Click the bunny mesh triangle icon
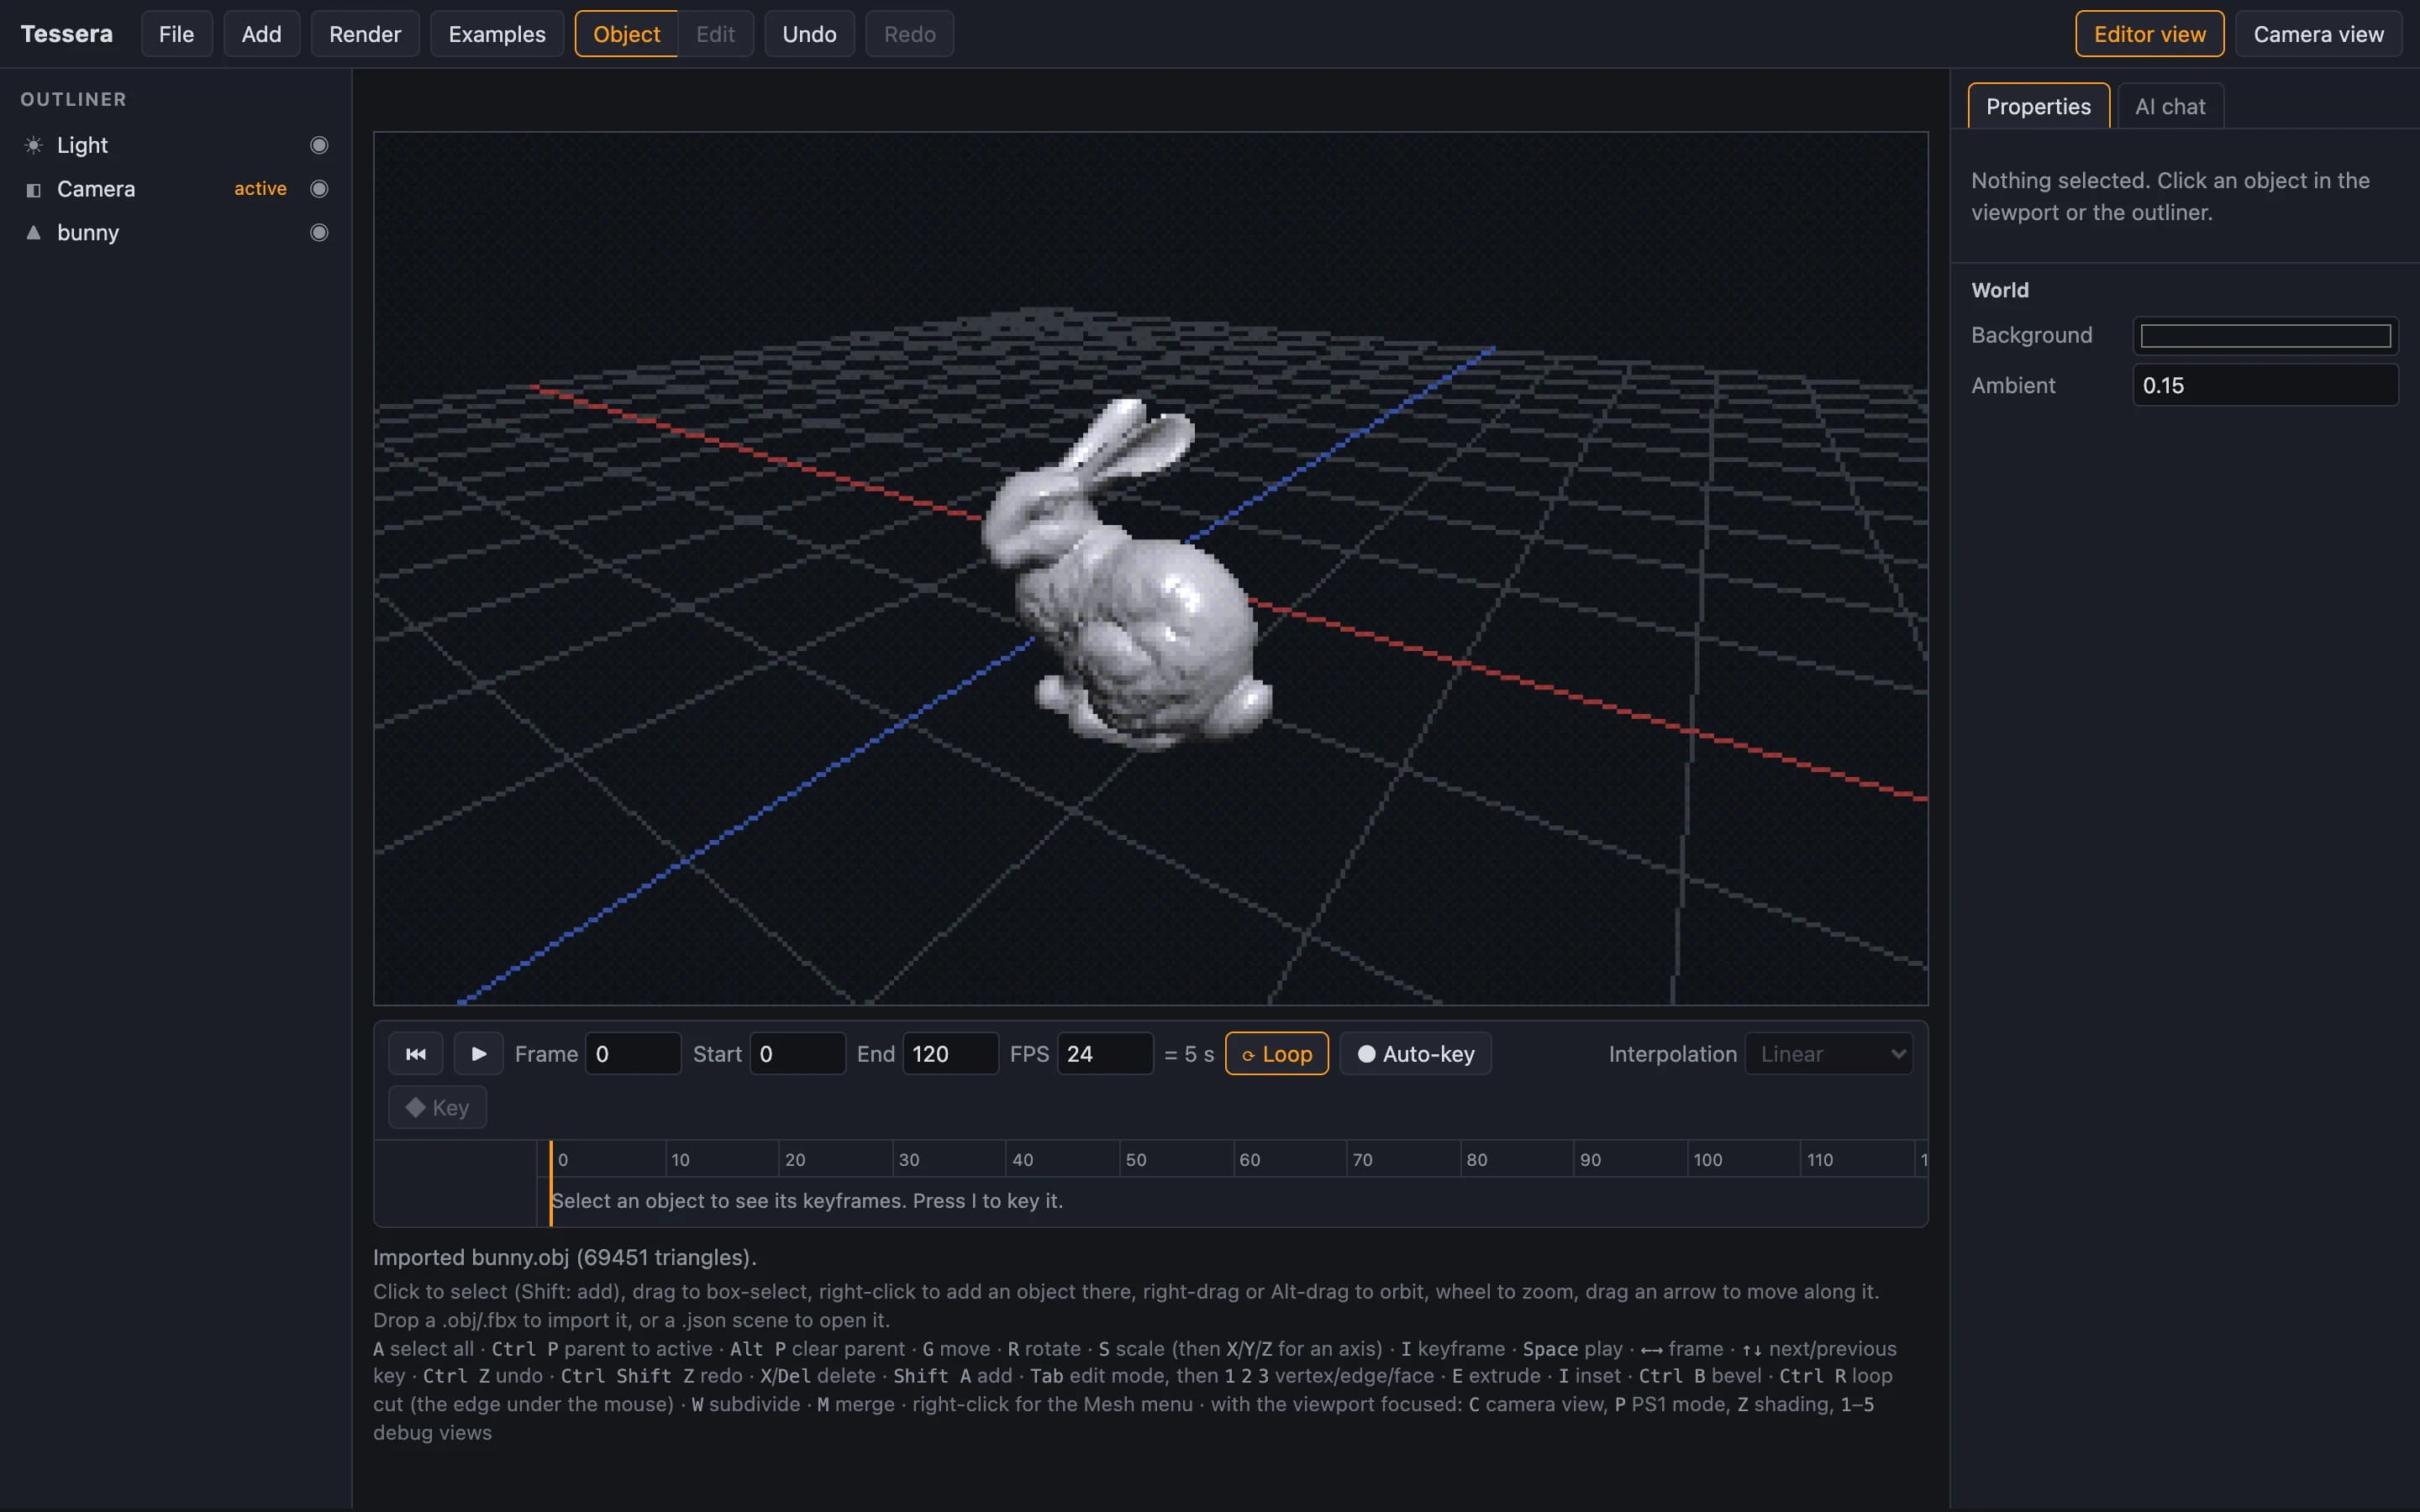 (x=33, y=232)
